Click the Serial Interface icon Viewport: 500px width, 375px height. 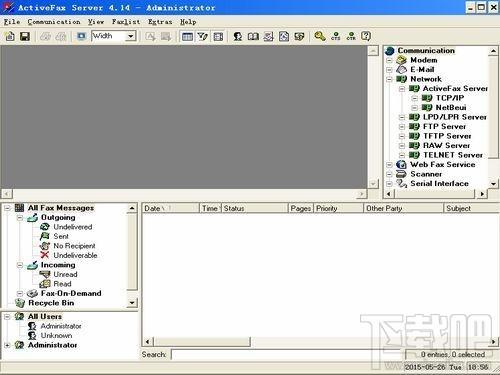coord(401,184)
